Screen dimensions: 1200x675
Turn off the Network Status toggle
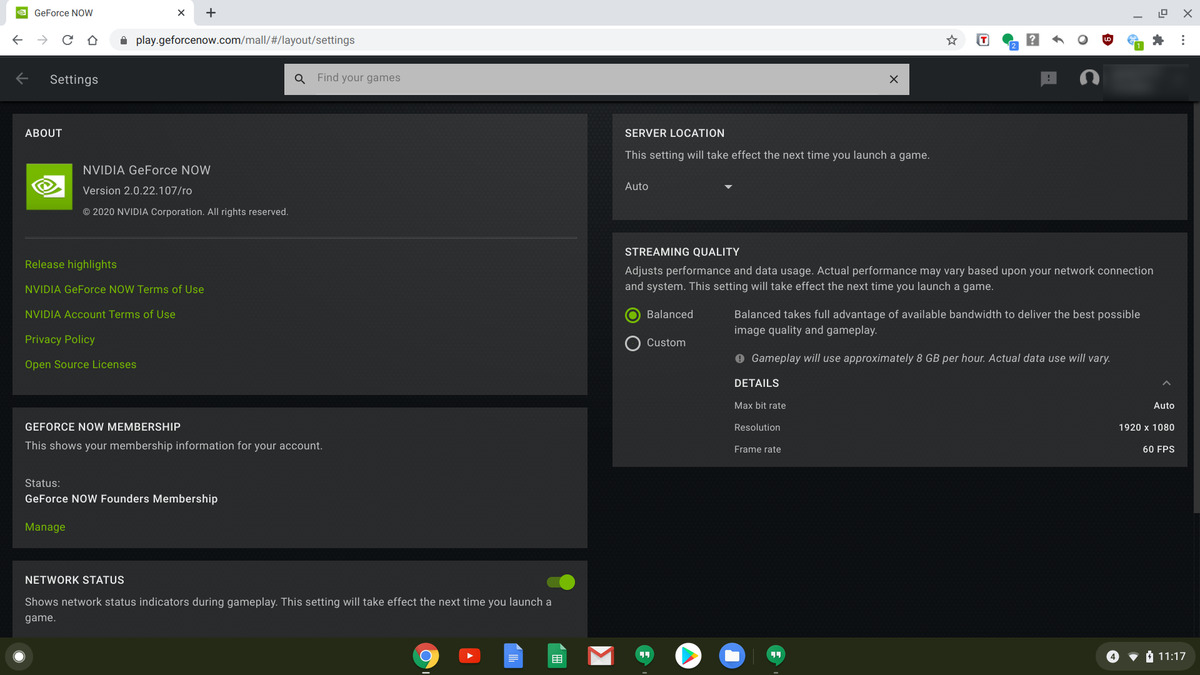coord(561,582)
